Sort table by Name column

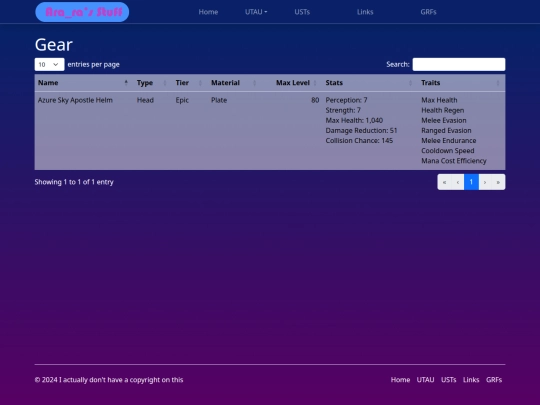pos(84,83)
